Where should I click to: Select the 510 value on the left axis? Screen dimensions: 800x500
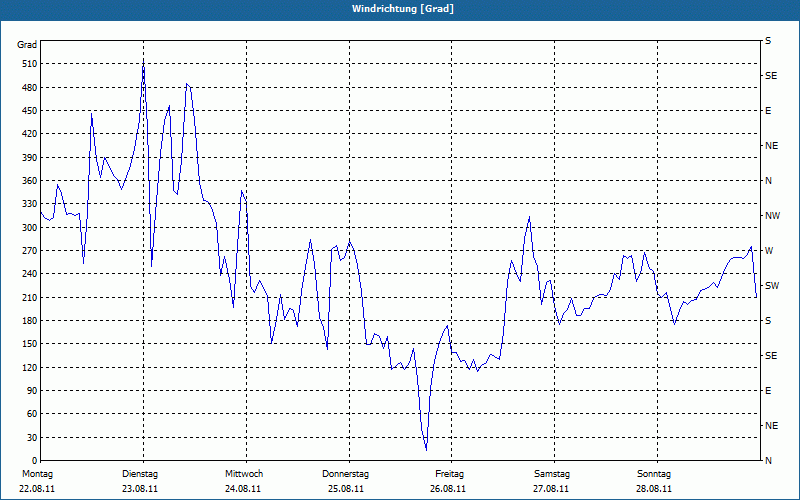[30, 64]
